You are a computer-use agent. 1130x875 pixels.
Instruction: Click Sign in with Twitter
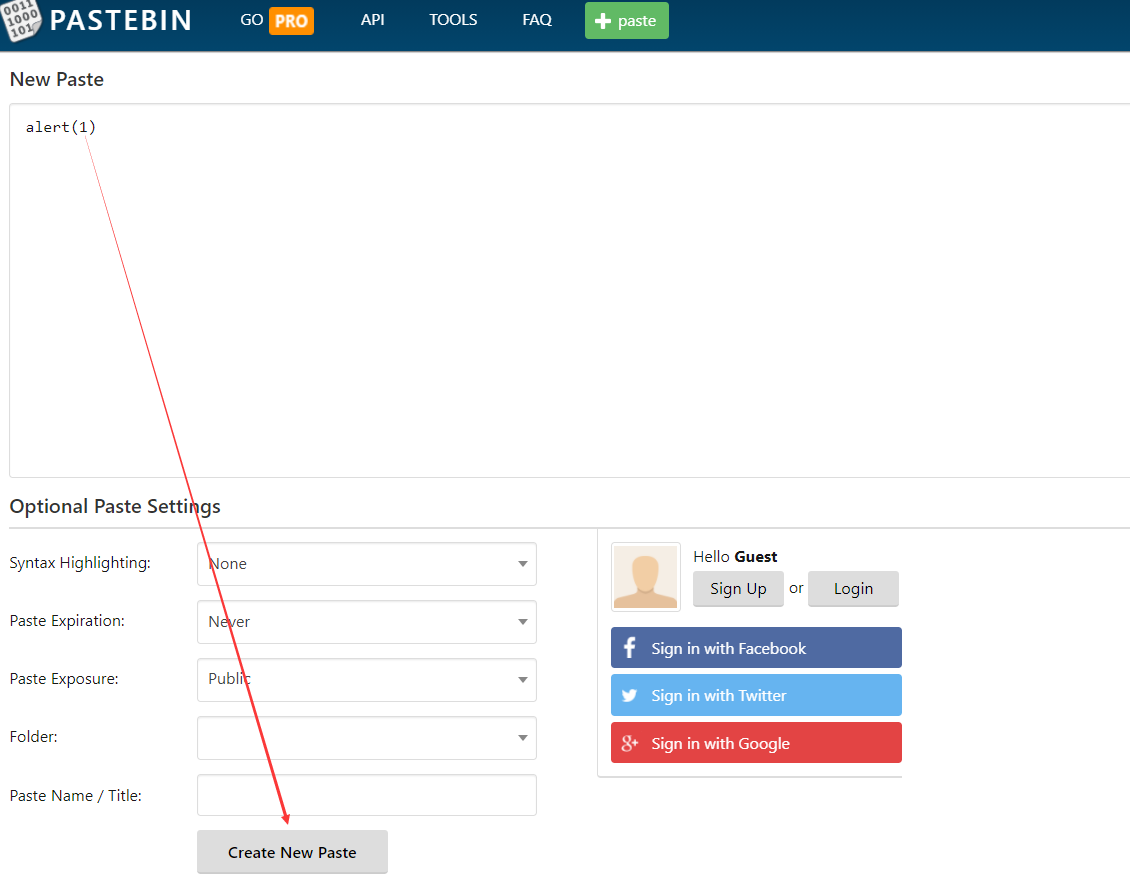pos(756,695)
